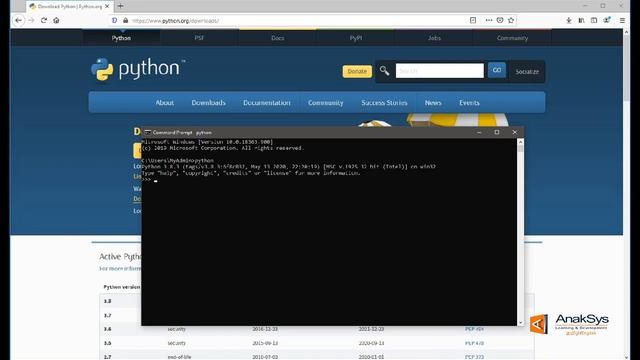This screenshot has height=360, width=640.
Task: Open the About menu item
Action: pyautogui.click(x=164, y=103)
